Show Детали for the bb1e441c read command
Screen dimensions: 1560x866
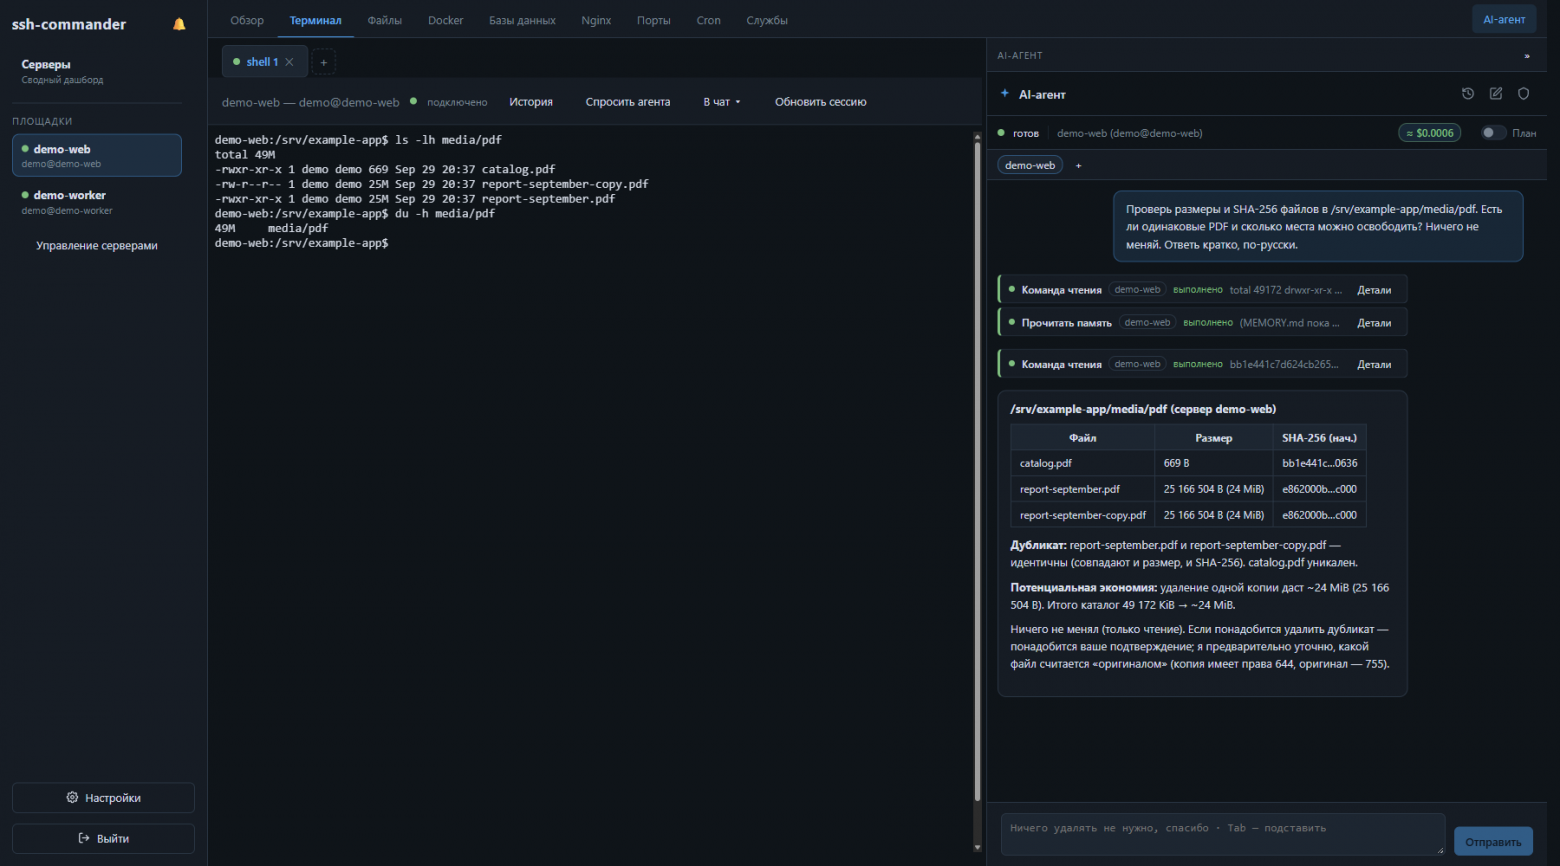pyautogui.click(x=1374, y=364)
